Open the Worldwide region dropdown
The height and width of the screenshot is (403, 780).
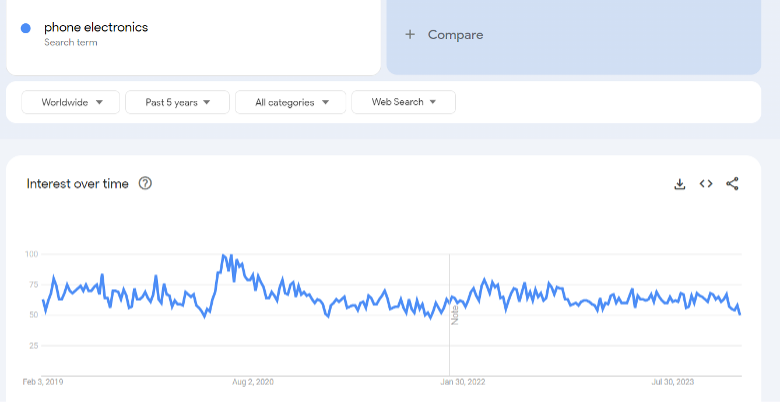tap(71, 102)
